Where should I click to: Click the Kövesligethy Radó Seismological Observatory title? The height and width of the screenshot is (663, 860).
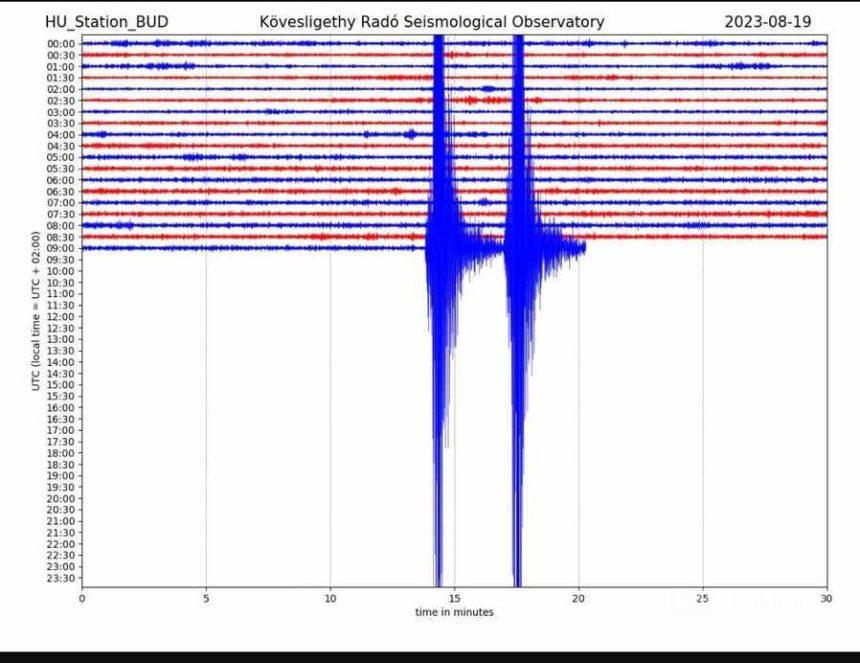click(x=432, y=22)
